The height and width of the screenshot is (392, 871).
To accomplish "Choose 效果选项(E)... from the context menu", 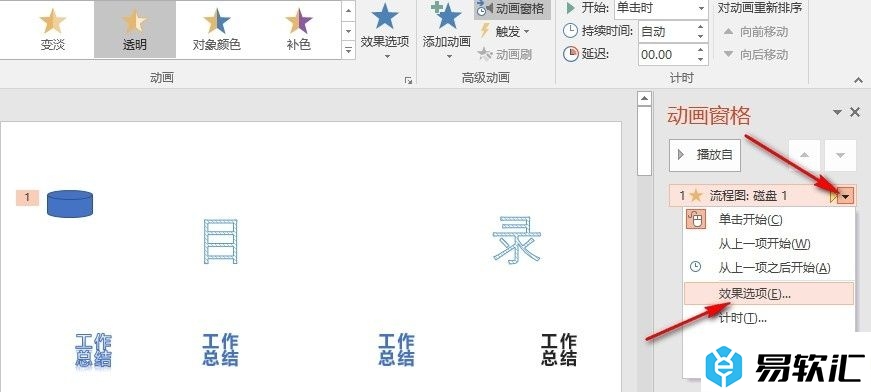I will [769, 294].
